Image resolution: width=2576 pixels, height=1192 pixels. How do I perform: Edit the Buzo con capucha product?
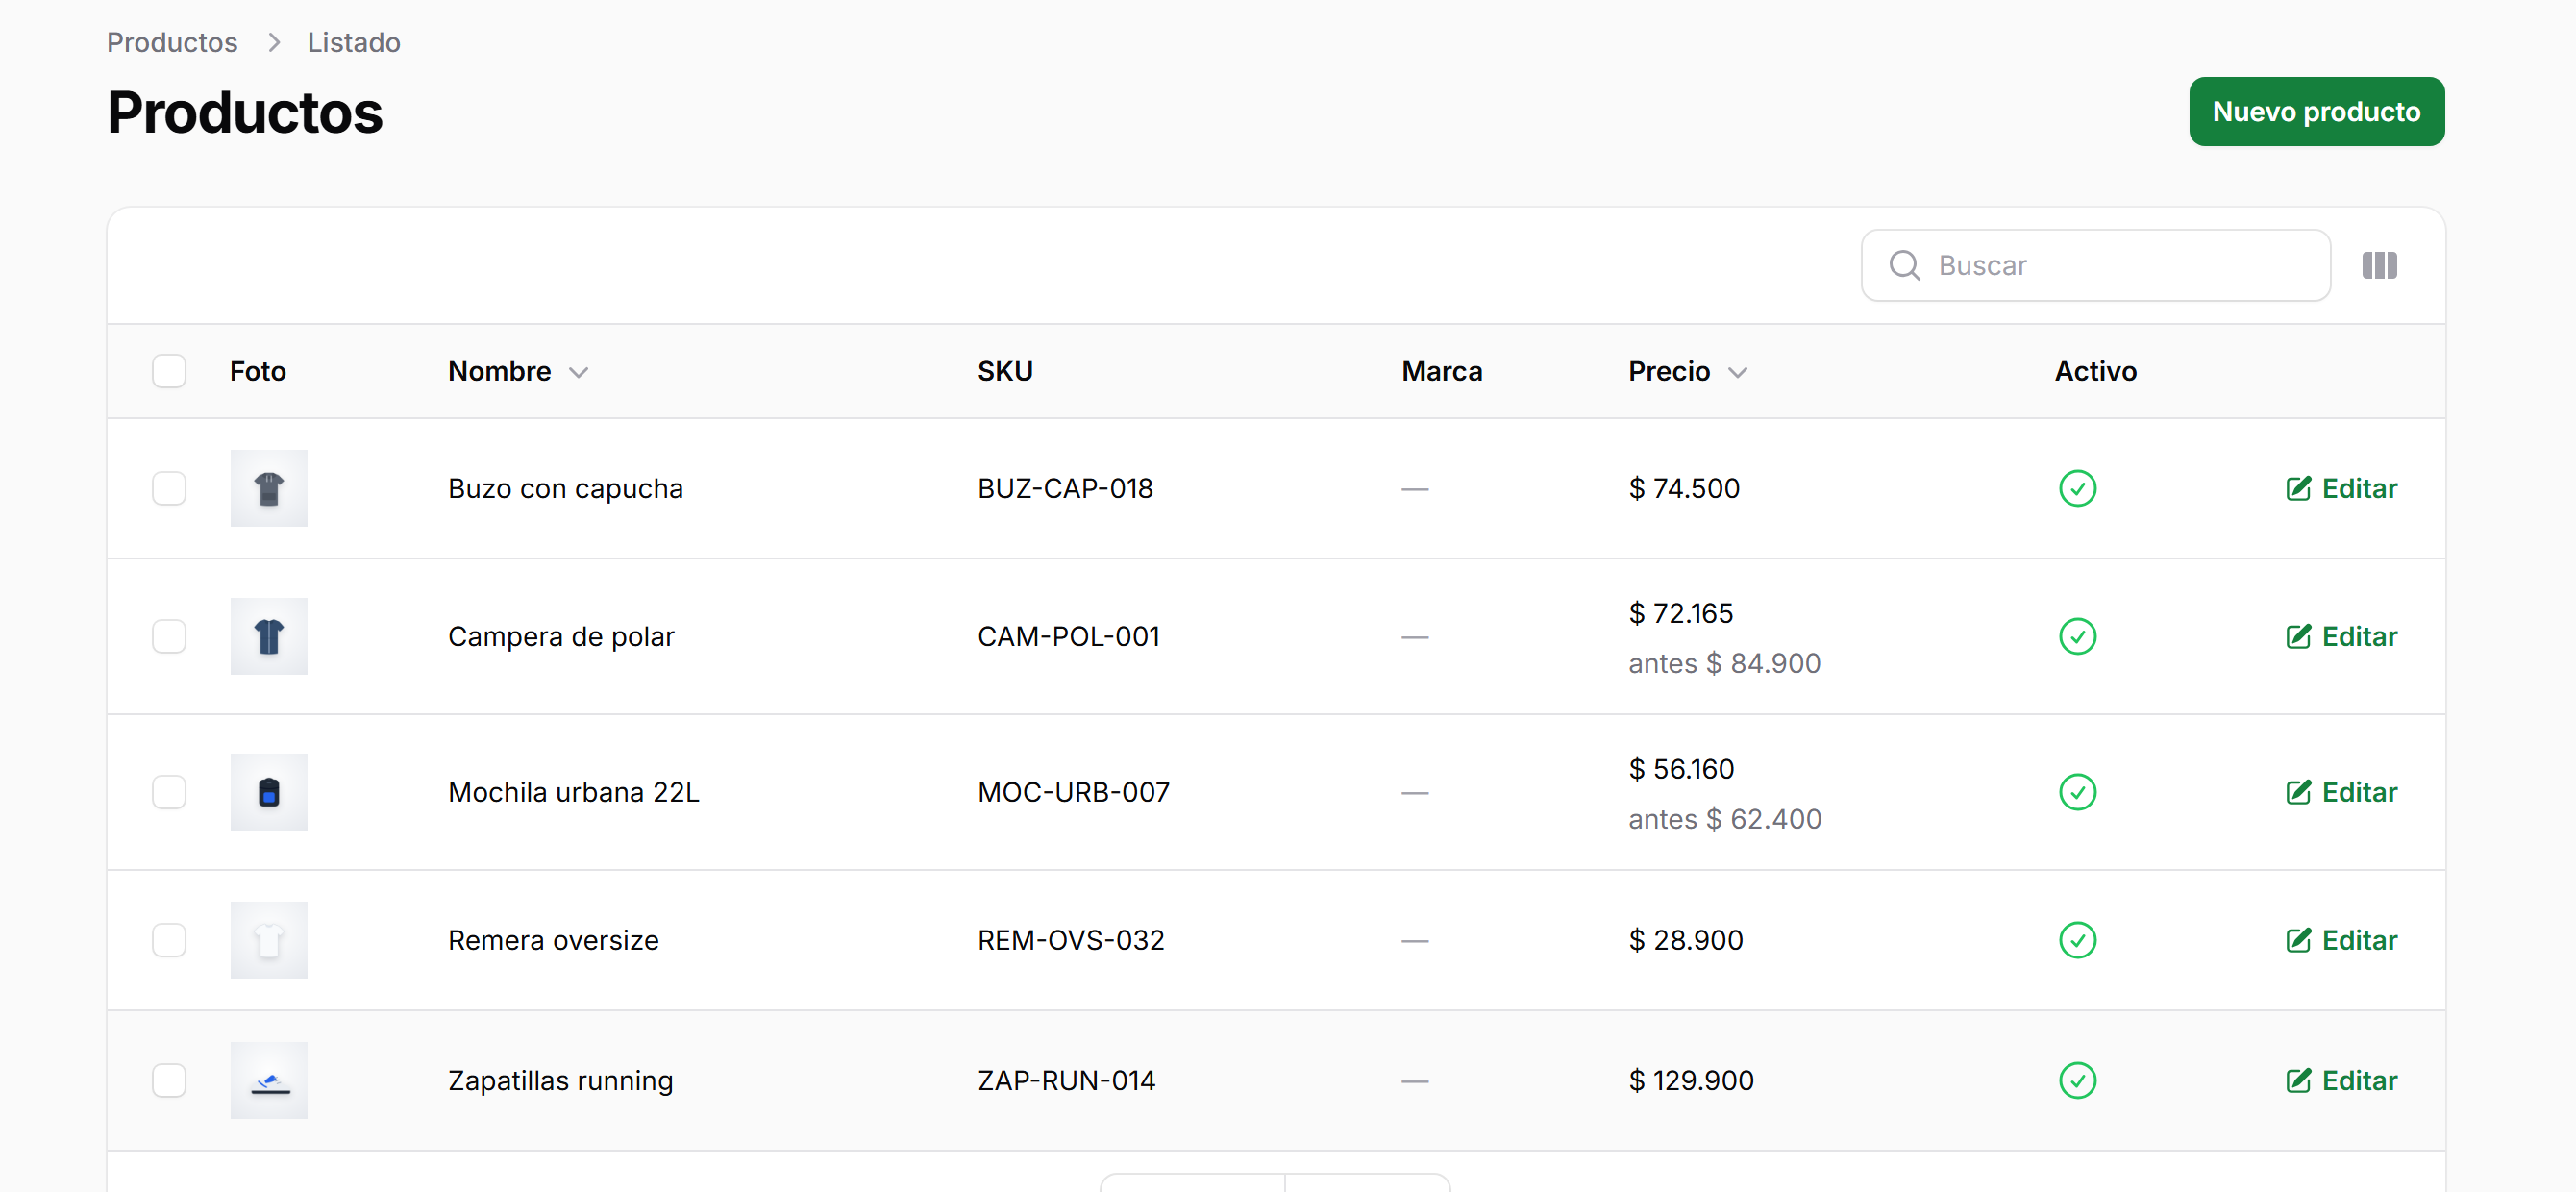pyautogui.click(x=2341, y=488)
